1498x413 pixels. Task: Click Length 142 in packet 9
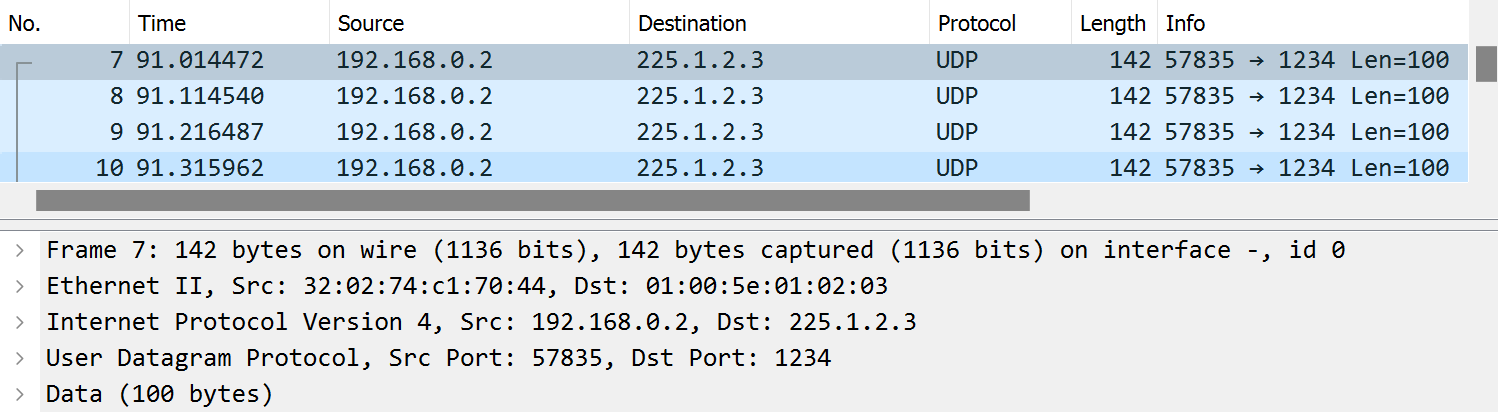1130,132
